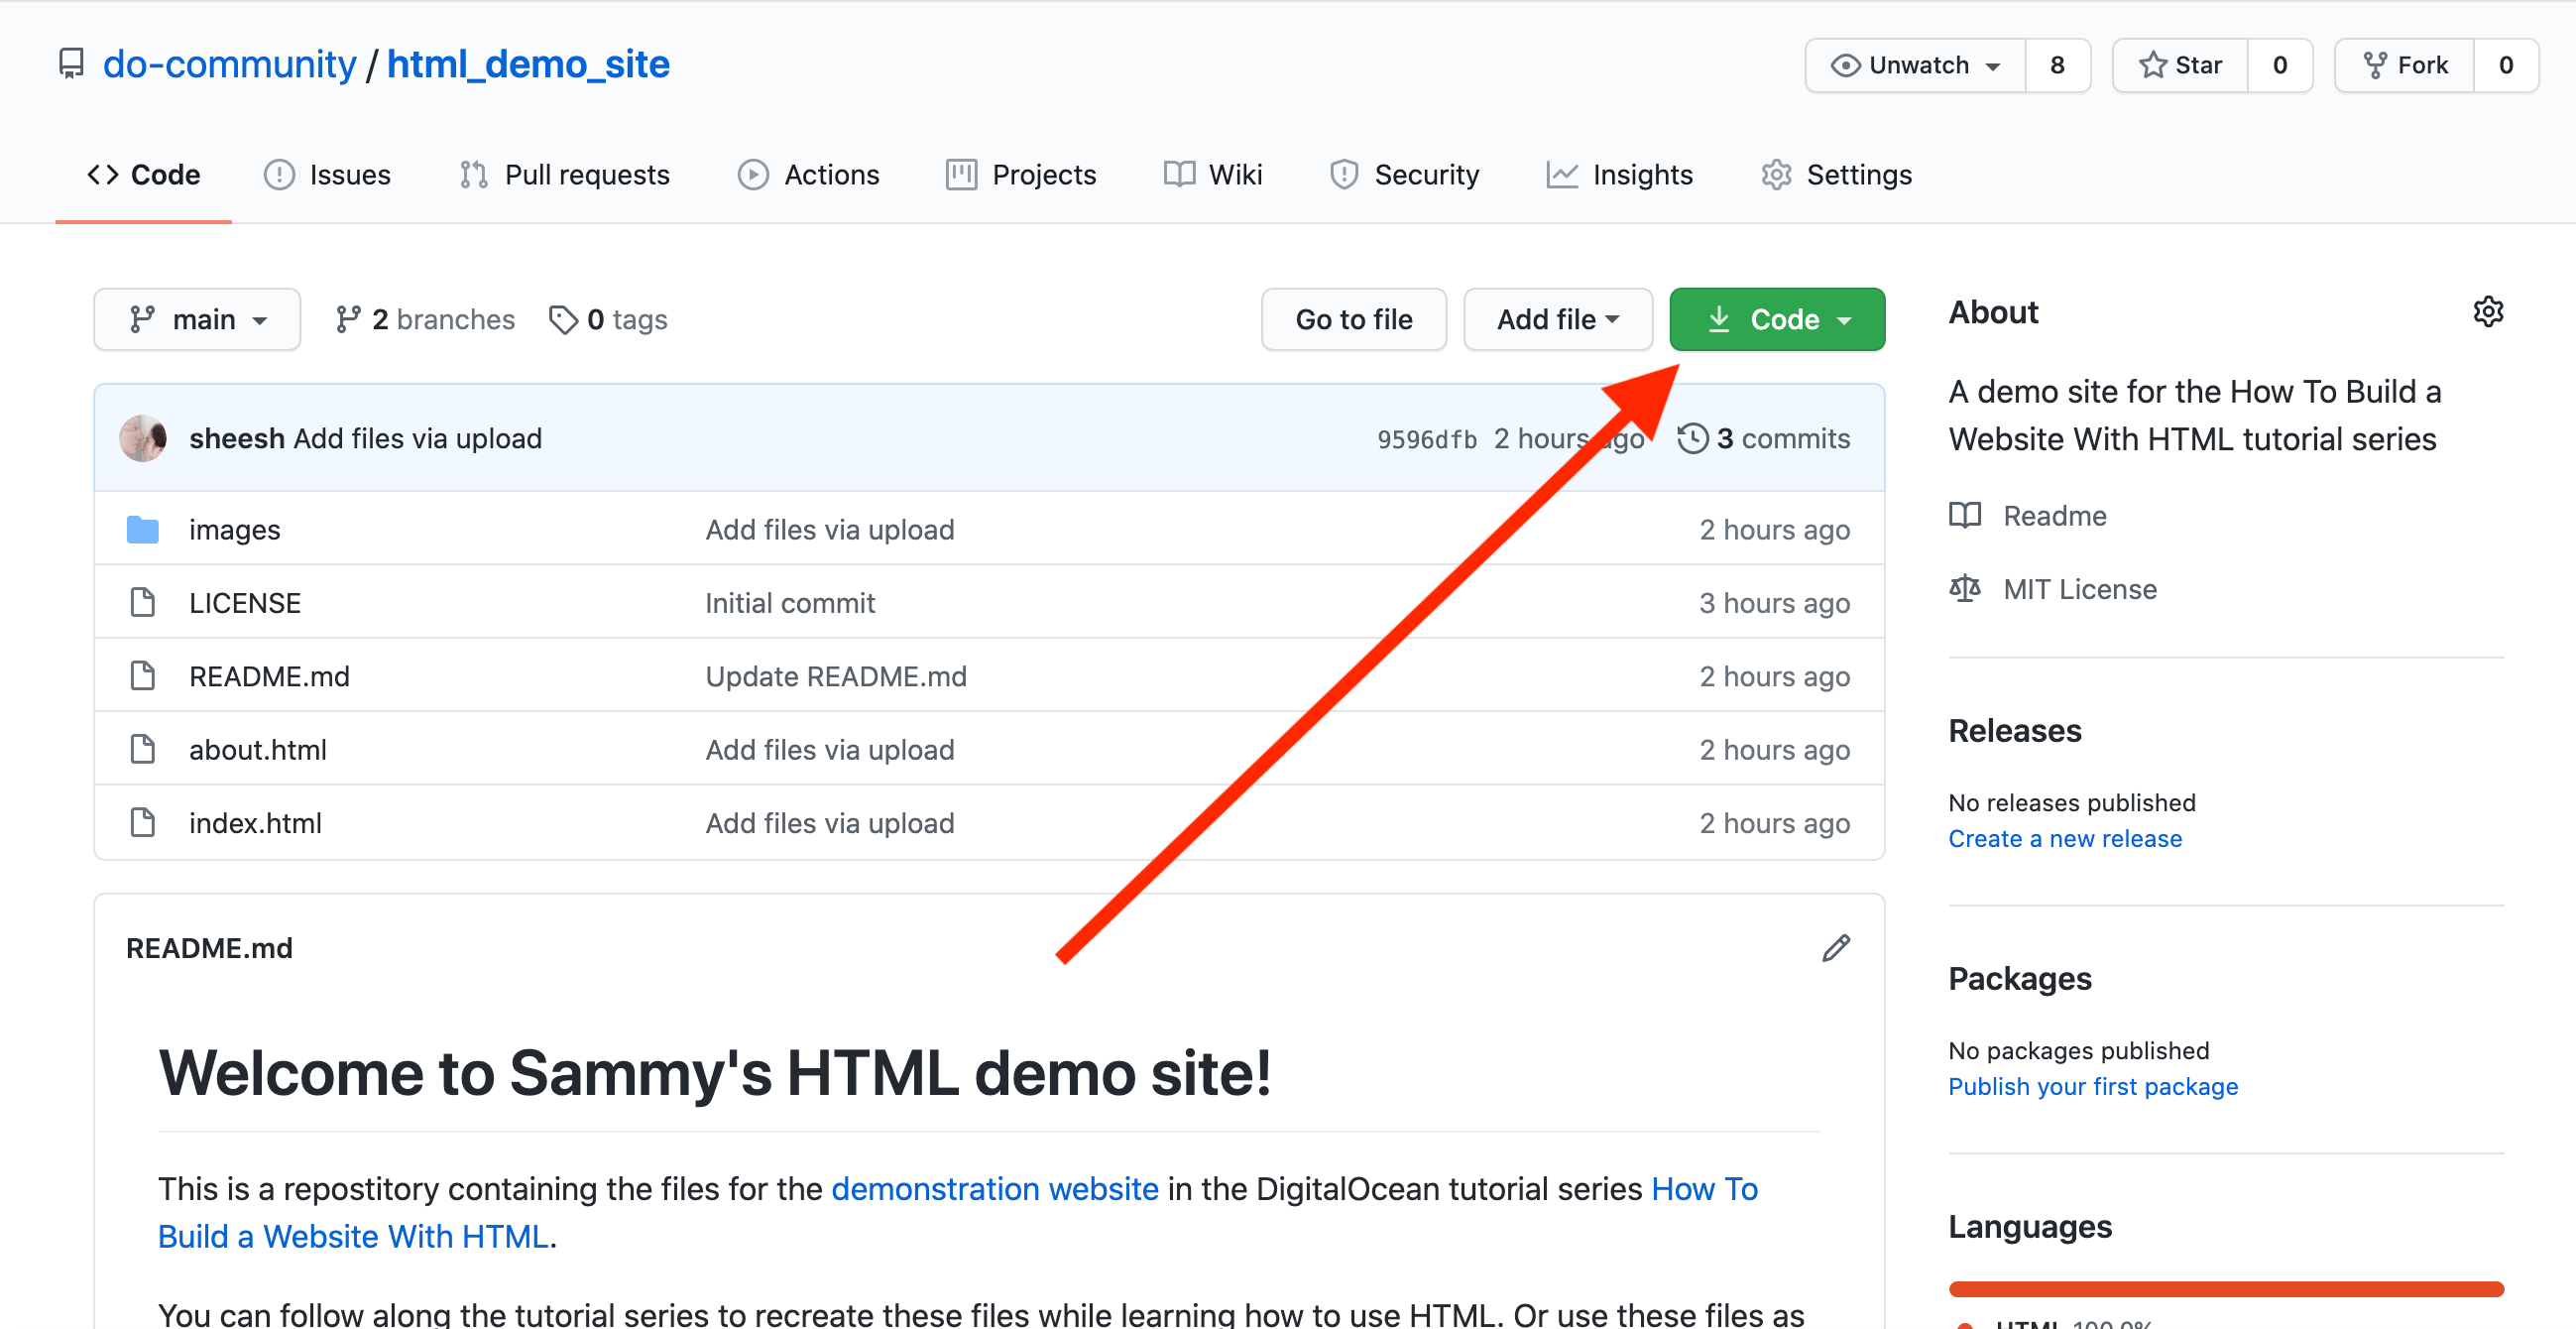Open the latest commit message Add files via upload
Screen dimensions: 2576x1329
[x=418, y=439]
